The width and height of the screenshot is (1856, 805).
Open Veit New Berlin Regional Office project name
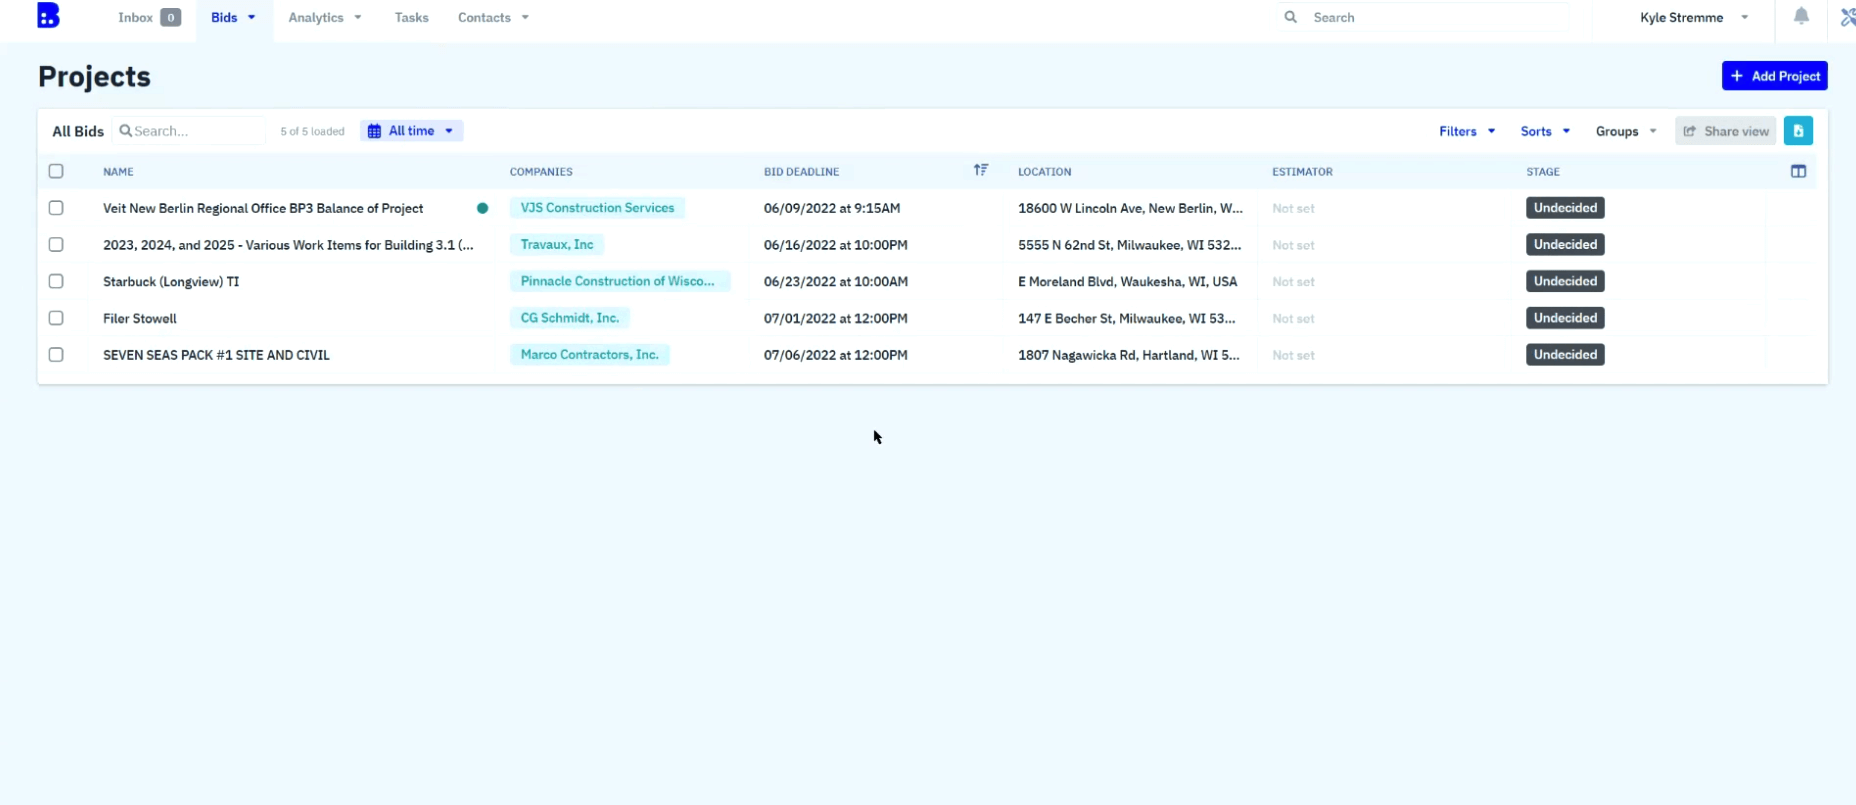[x=263, y=208]
